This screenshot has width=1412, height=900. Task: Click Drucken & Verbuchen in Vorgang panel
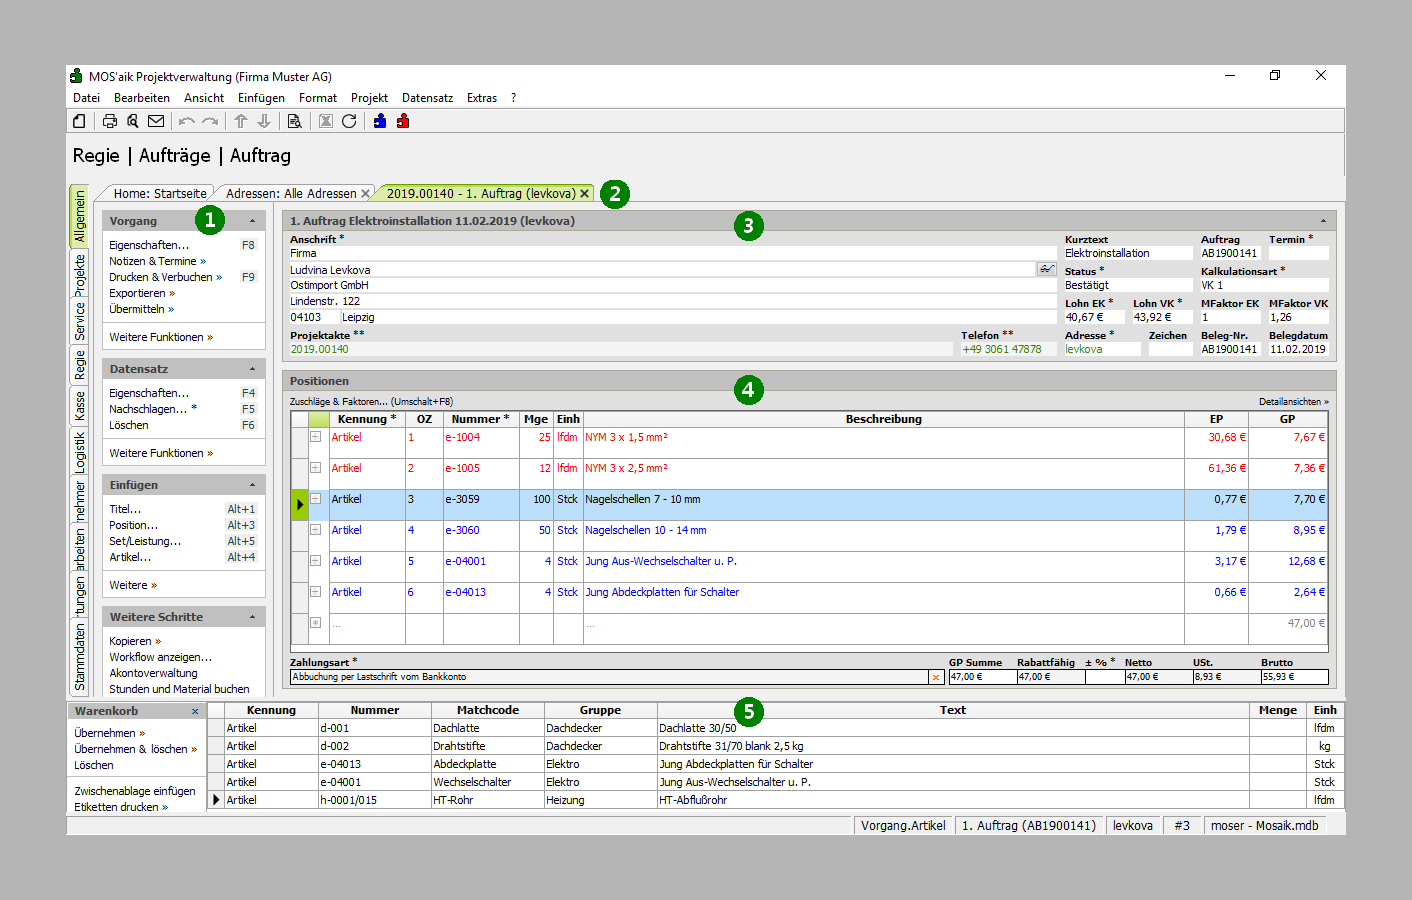click(x=161, y=277)
